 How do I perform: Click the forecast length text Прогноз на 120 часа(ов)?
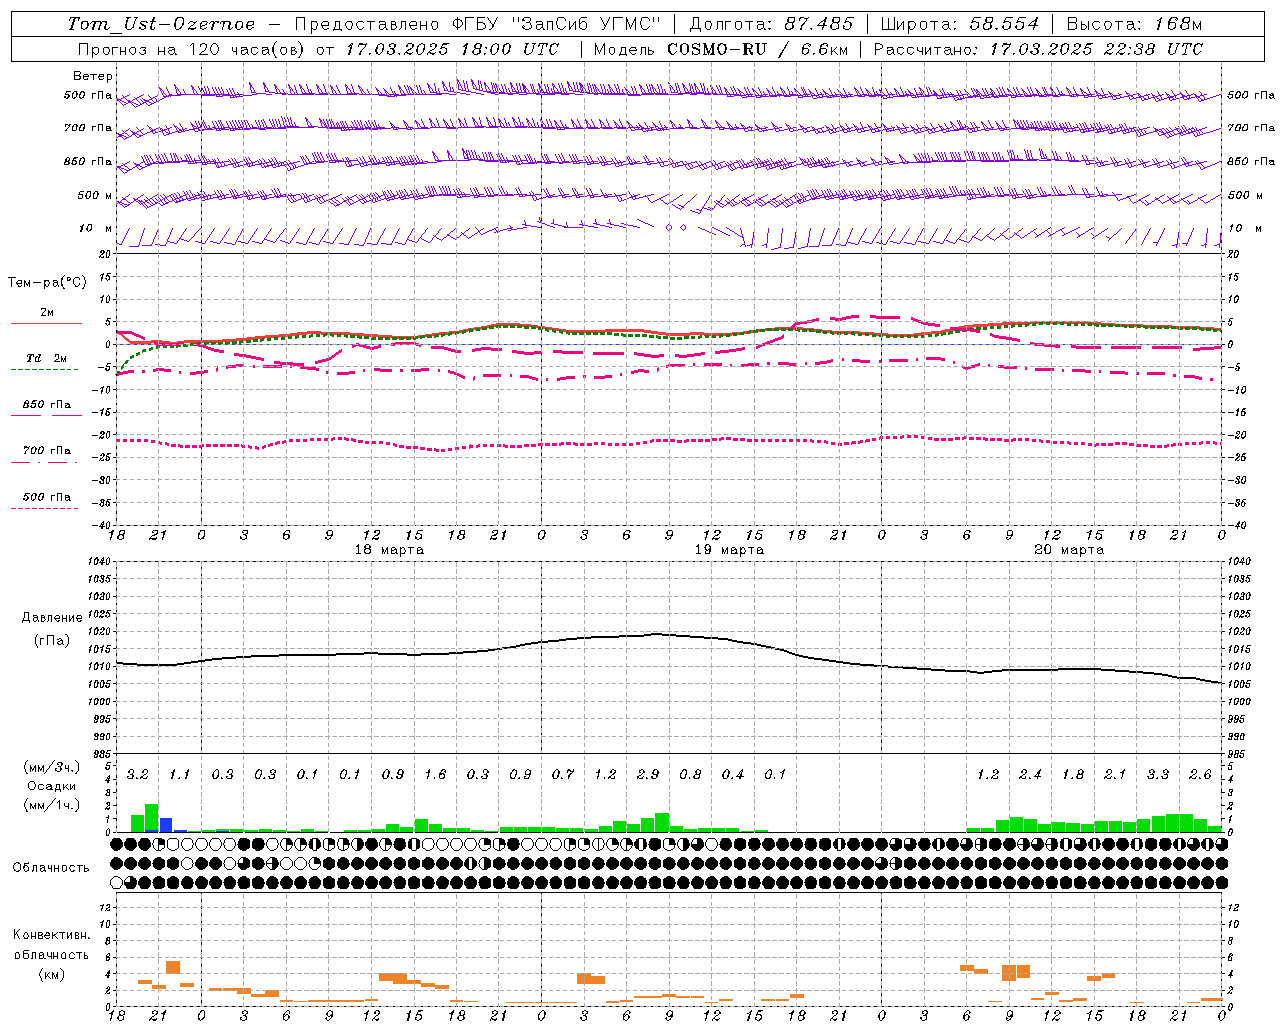point(192,49)
